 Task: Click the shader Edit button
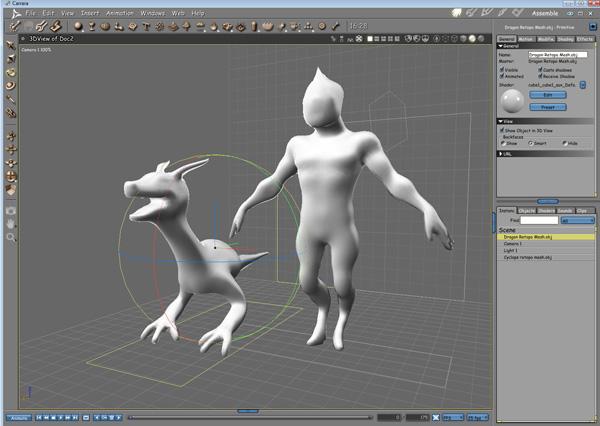pyautogui.click(x=548, y=95)
